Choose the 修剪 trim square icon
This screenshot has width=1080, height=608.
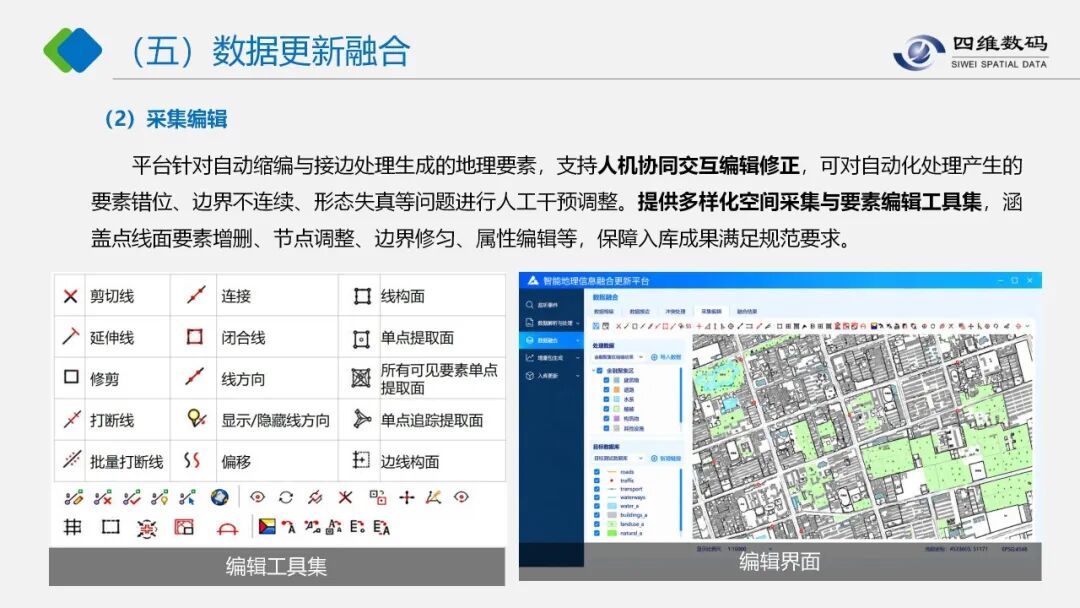[x=71, y=377]
